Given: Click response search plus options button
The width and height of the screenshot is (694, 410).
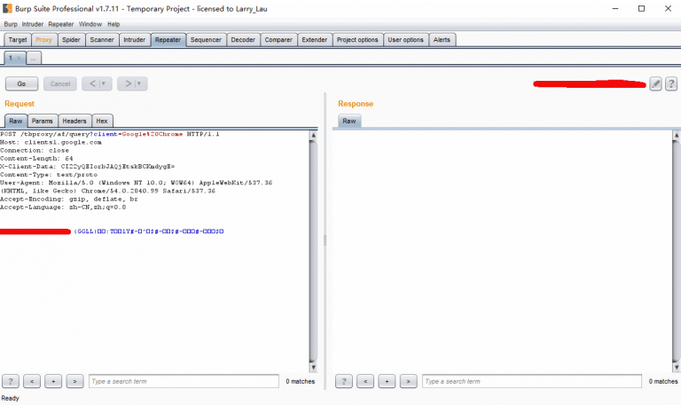Looking at the screenshot, I should (387, 381).
